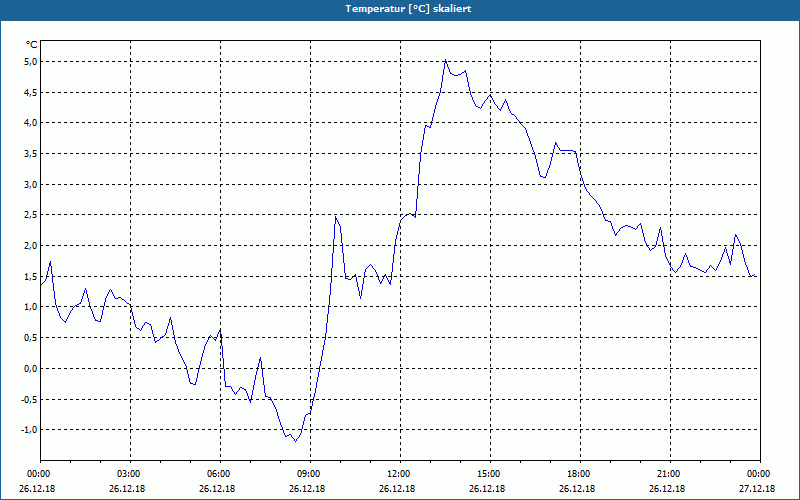Select the 09:00 time label

pos(310,474)
